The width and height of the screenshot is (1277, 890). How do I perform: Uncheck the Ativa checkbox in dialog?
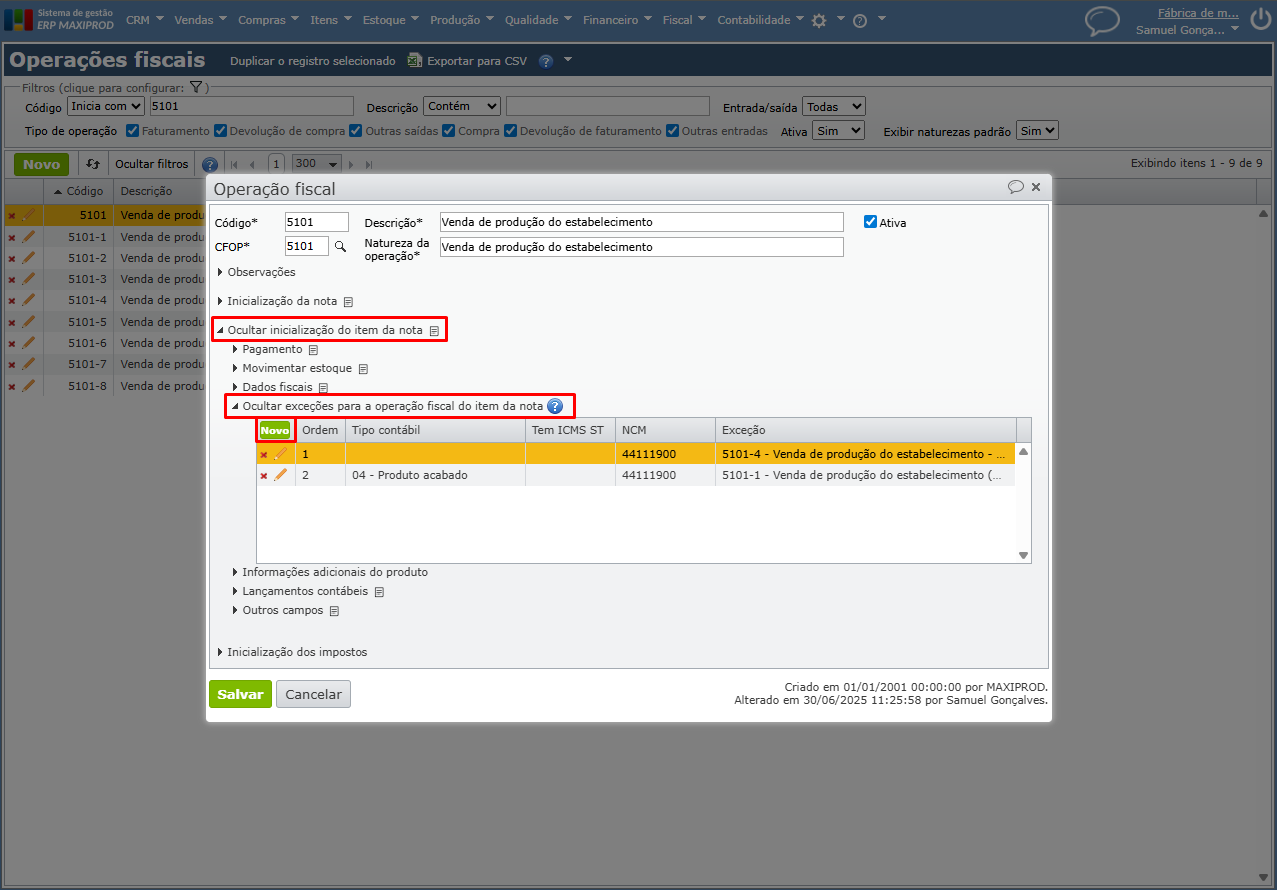(x=870, y=222)
